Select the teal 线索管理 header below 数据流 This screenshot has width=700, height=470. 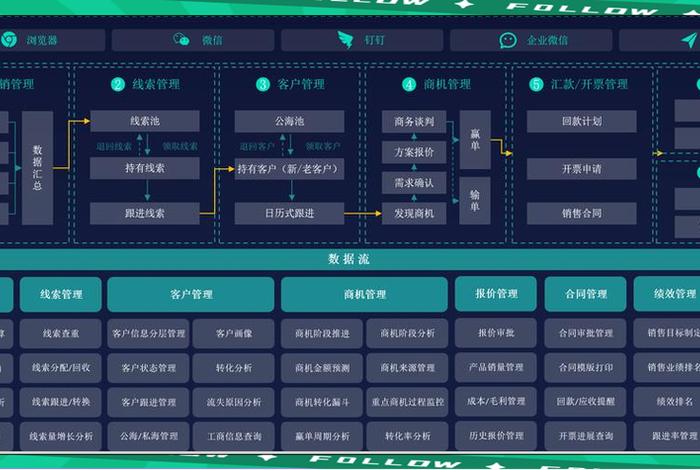click(x=61, y=294)
